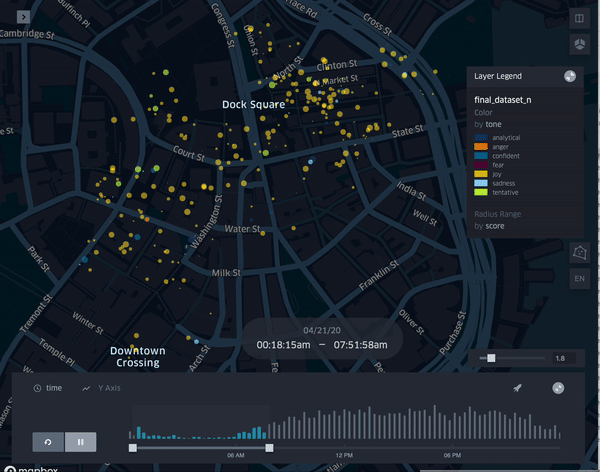Image resolution: width=600 pixels, height=472 pixels.
Task: Expand the side panel arrow button
Action: click(23, 17)
